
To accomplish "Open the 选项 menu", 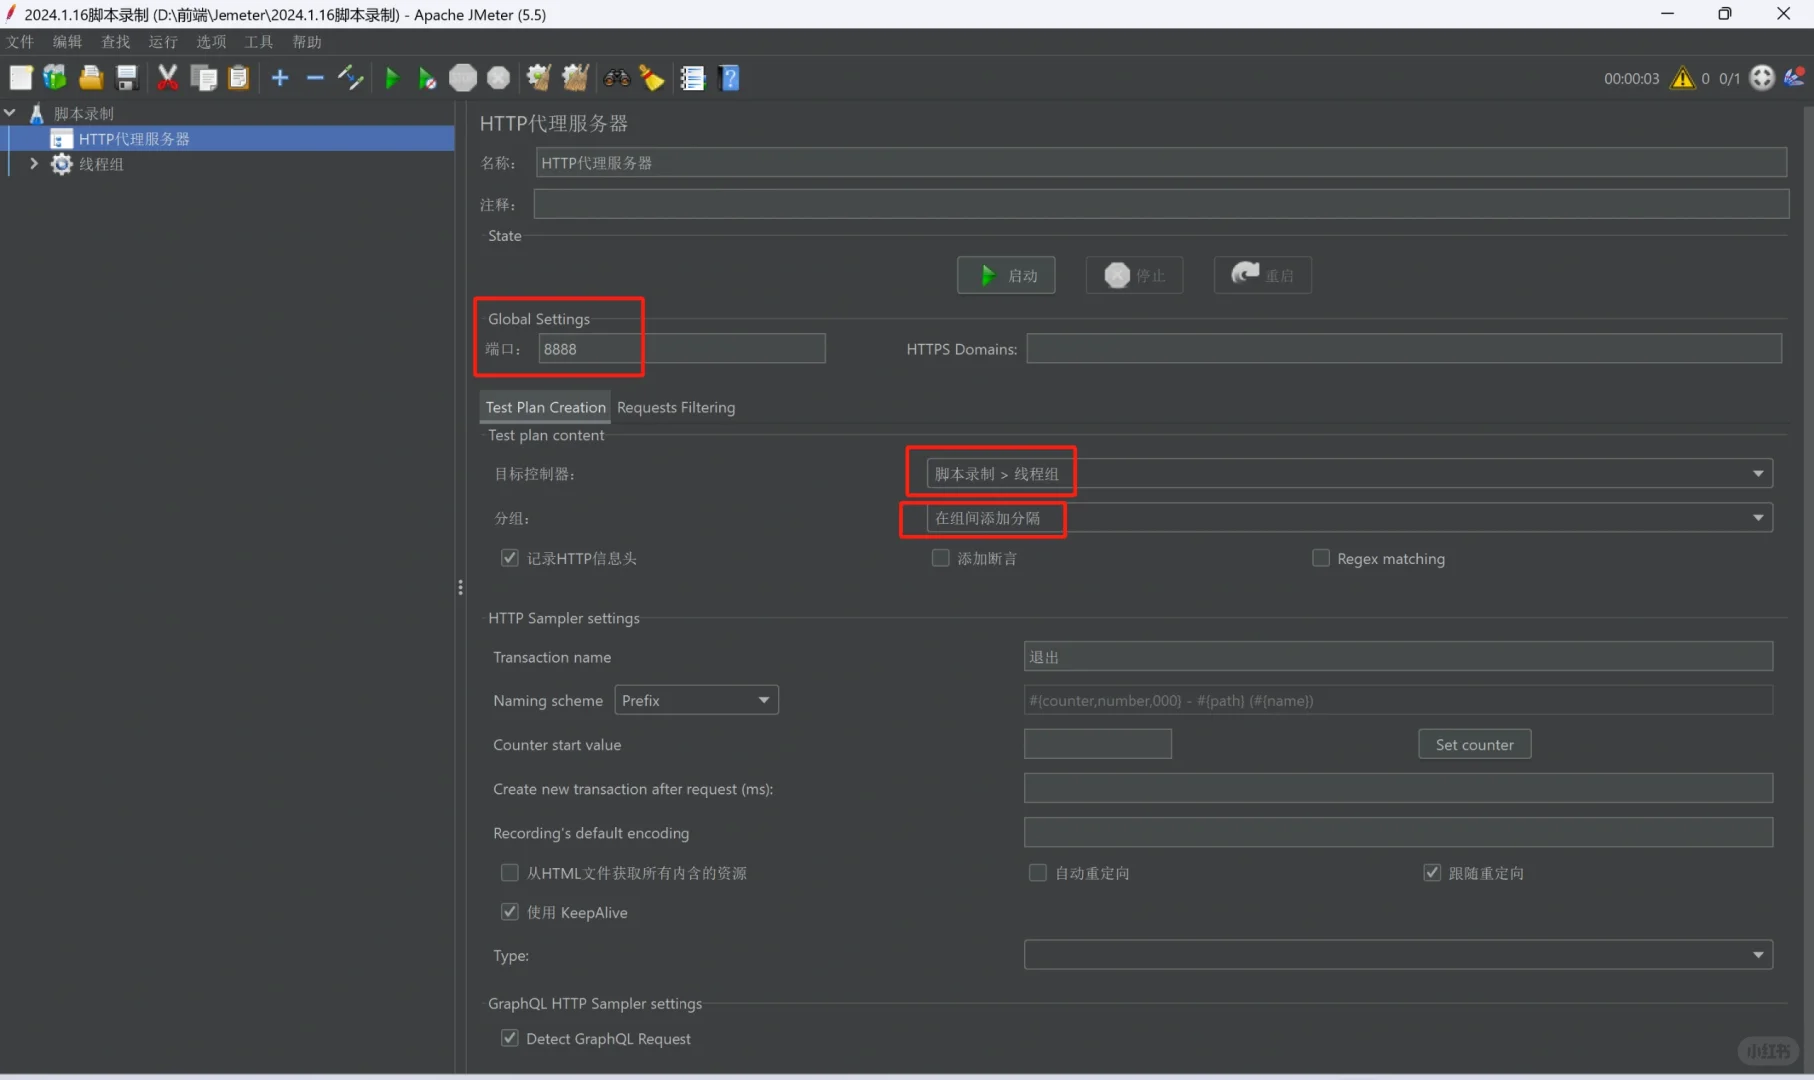I will click(211, 42).
